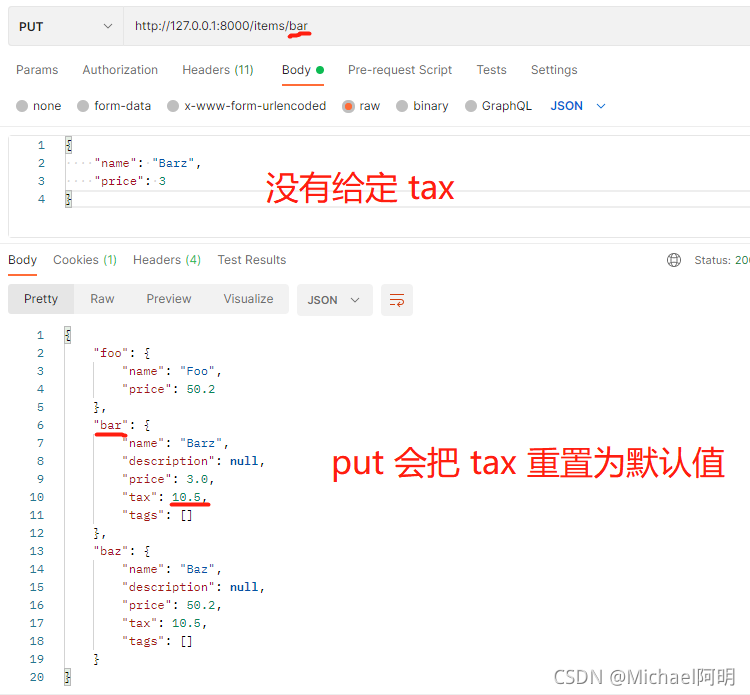Click the "name": "Foo" response line

click(172, 371)
